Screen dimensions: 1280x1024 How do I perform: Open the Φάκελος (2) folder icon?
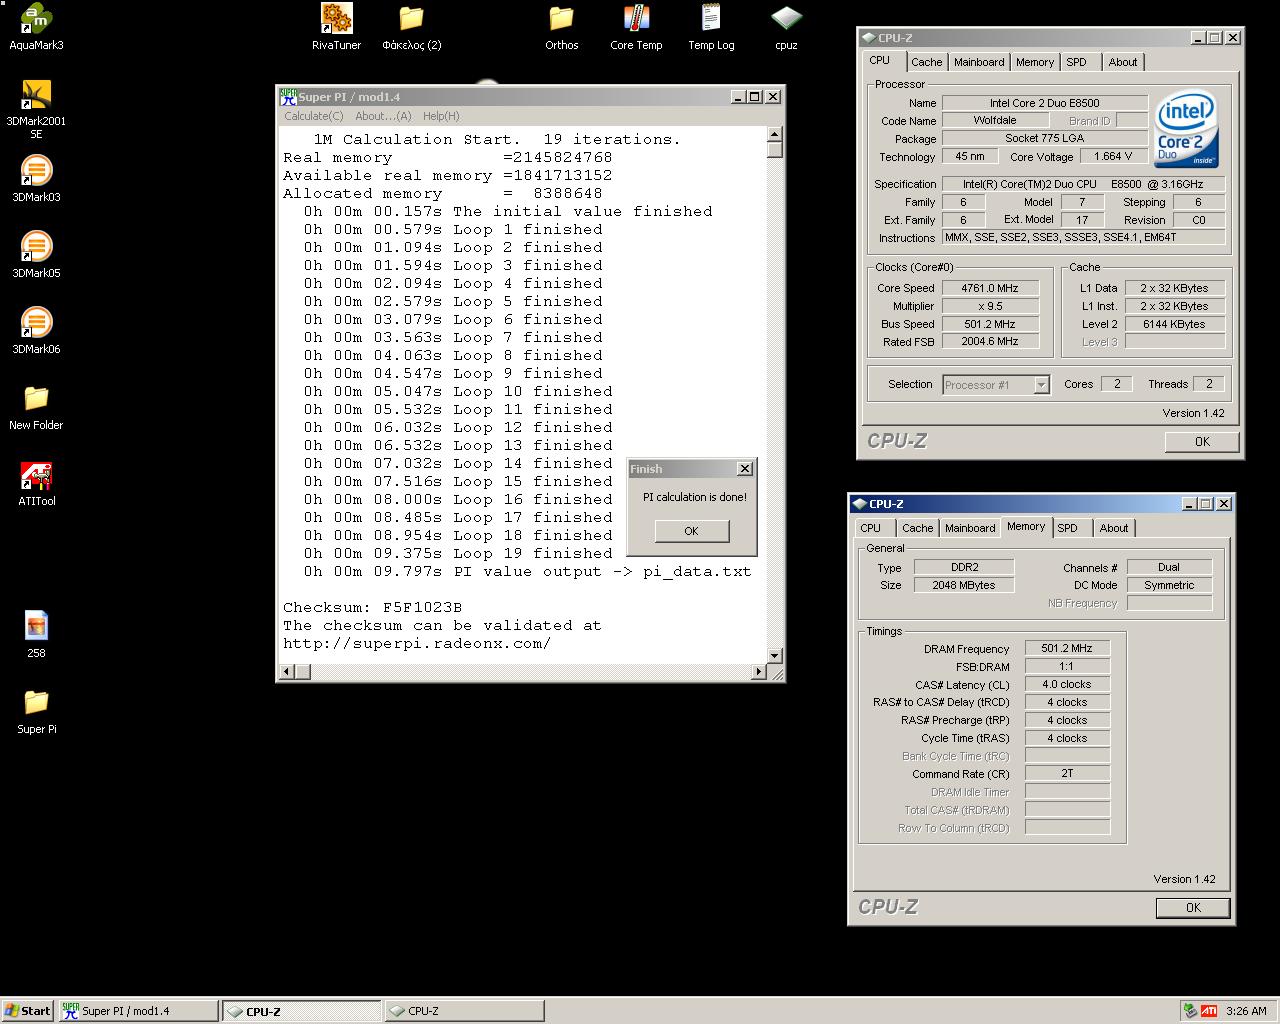pos(412,27)
